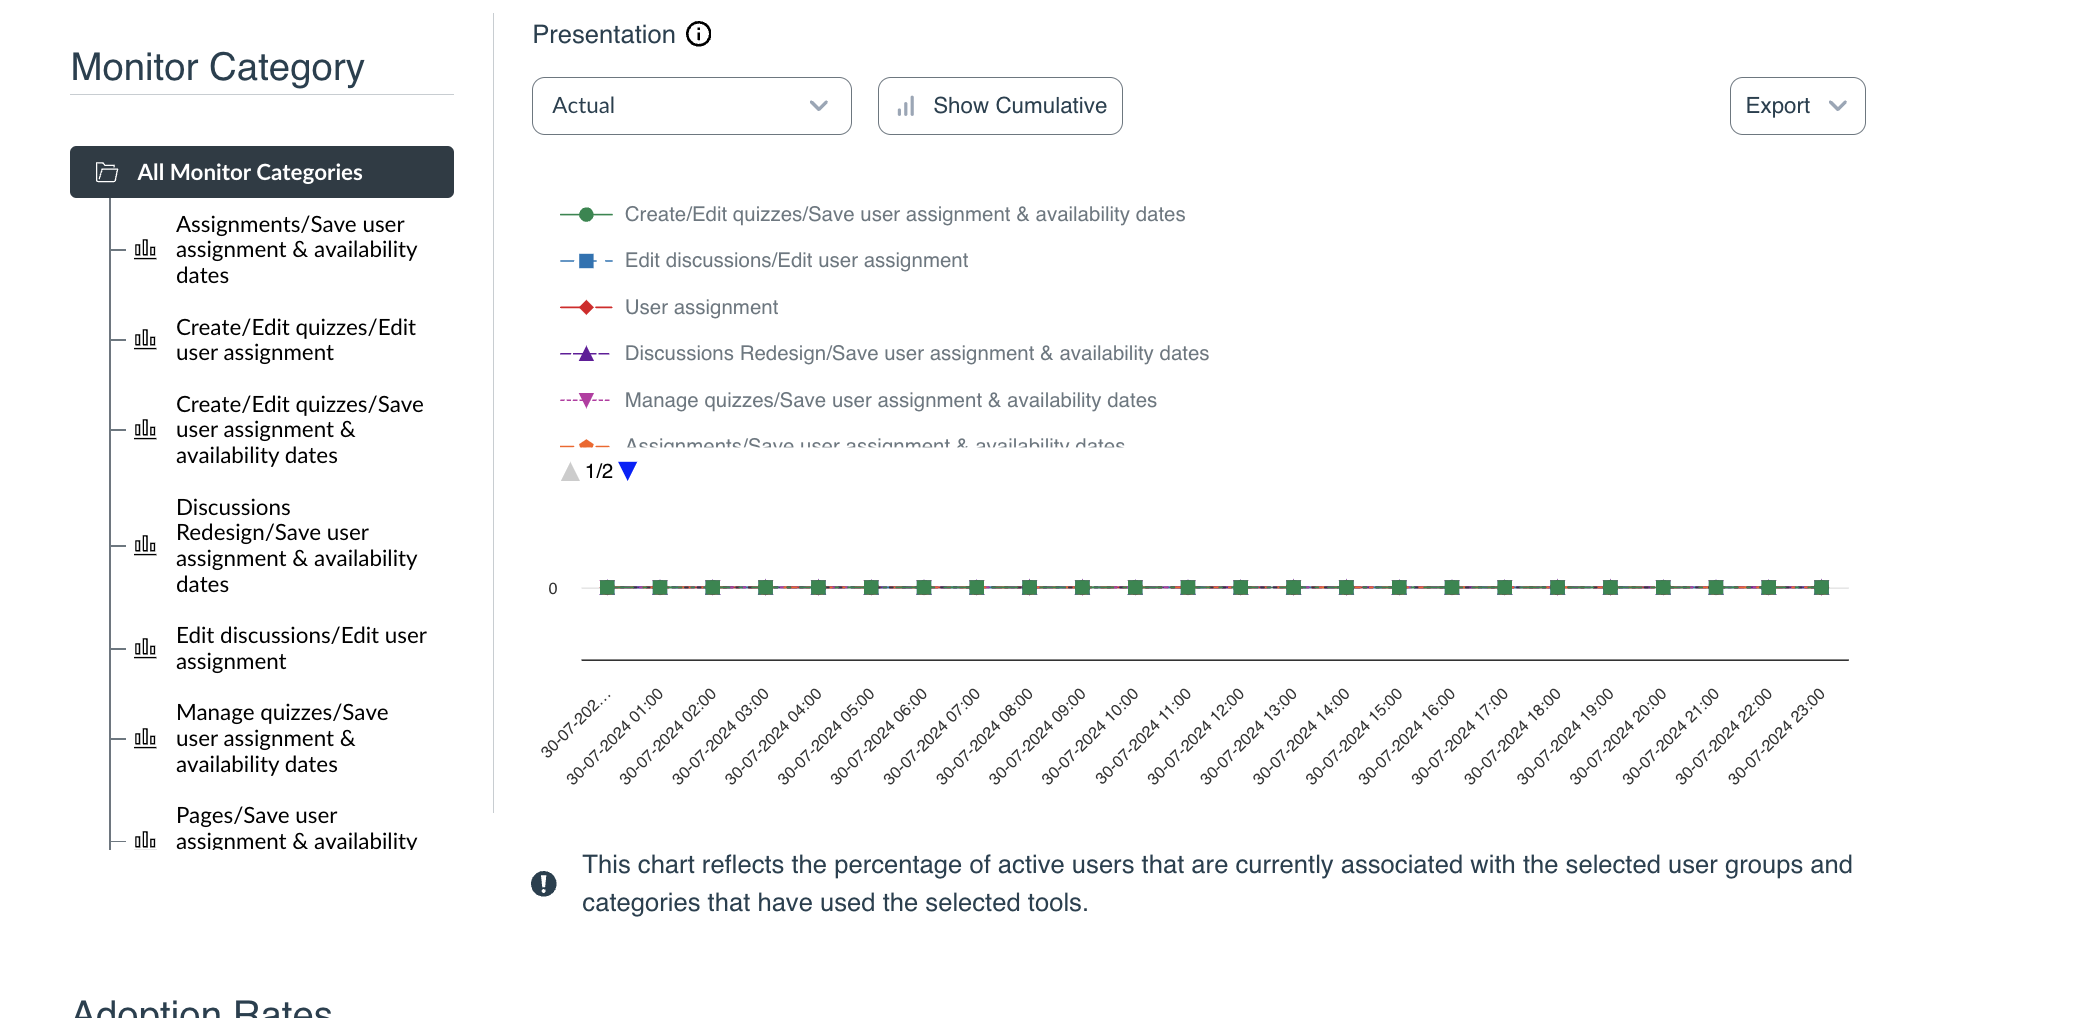2096x1018 pixels.
Task: Click chart icon beside Manage quizzes/Save user assignment
Action: (x=146, y=739)
